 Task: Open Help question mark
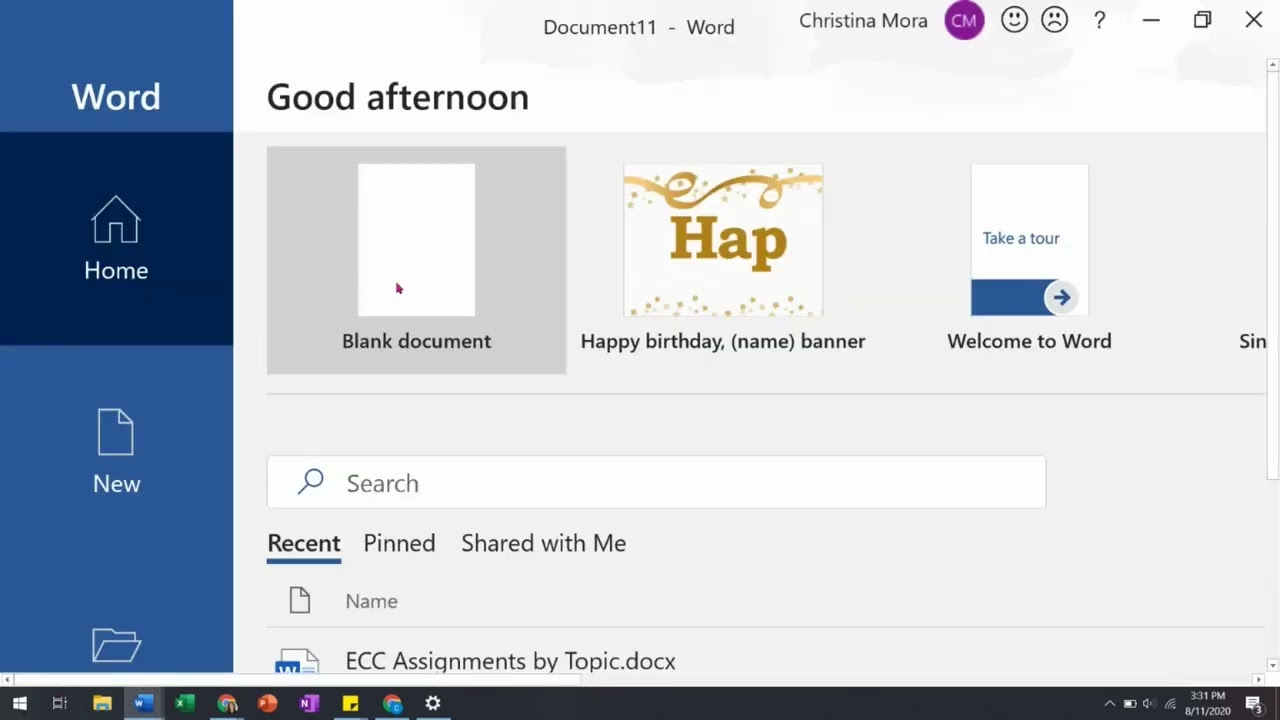(1099, 20)
